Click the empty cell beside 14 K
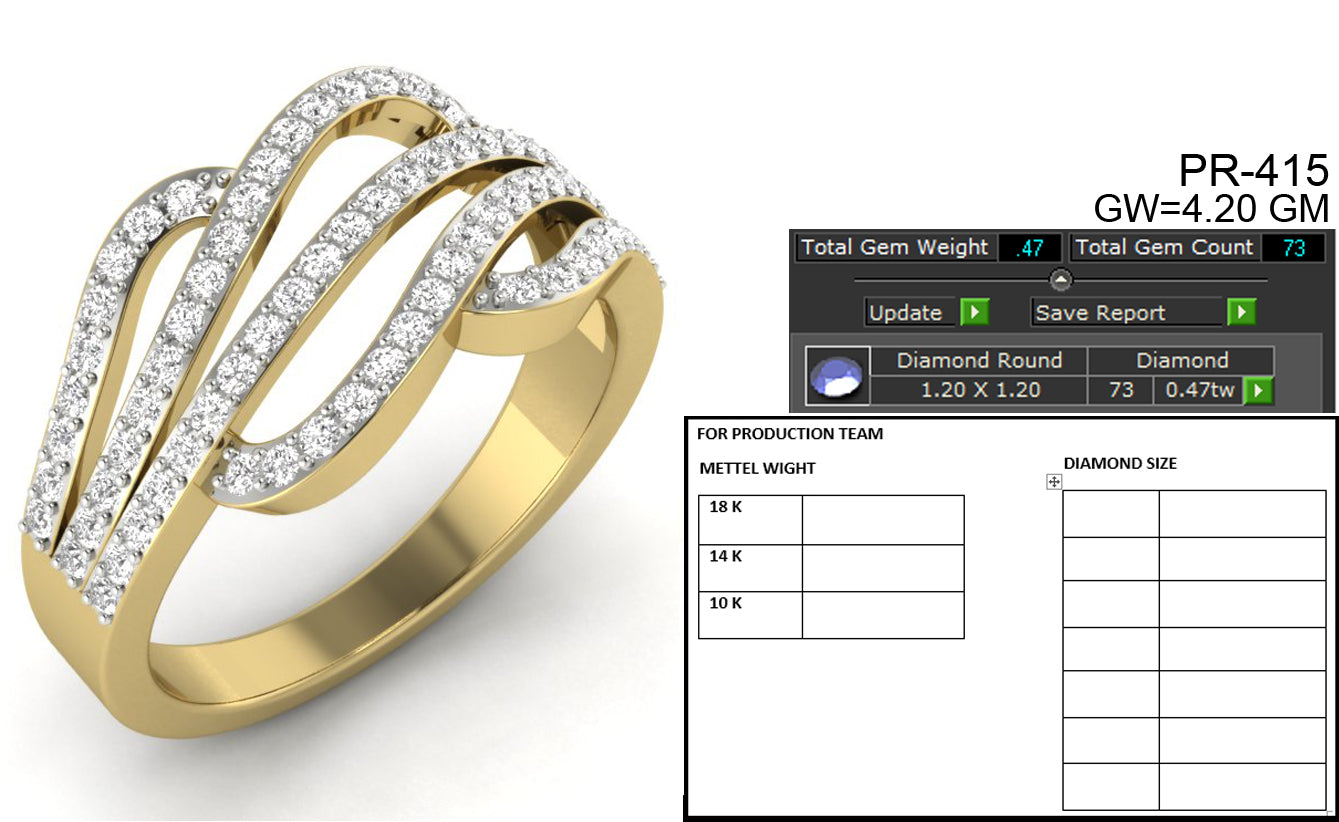1339x822 pixels. click(x=882, y=568)
